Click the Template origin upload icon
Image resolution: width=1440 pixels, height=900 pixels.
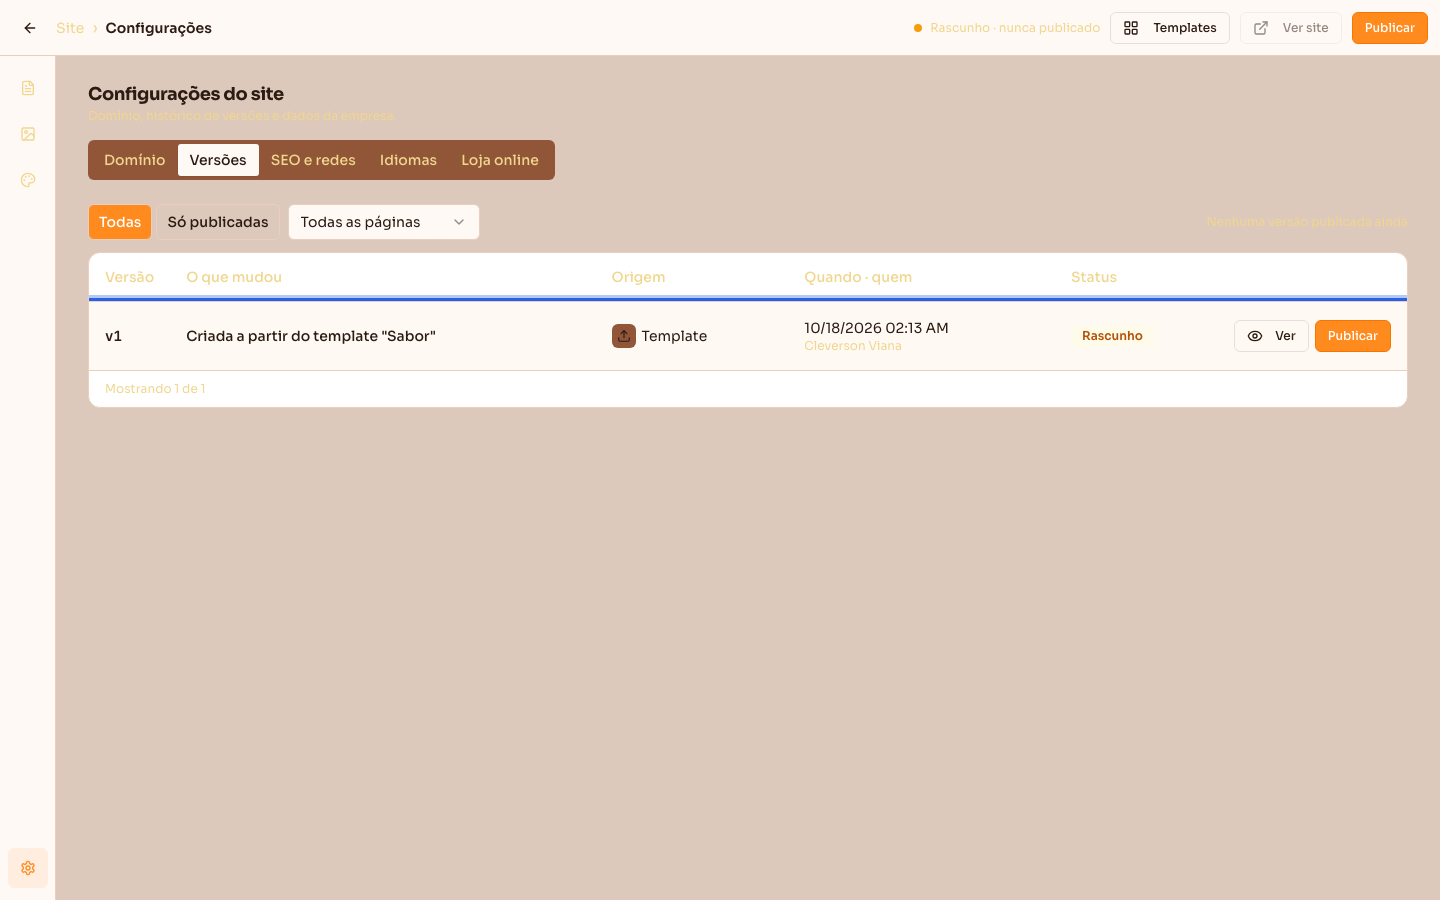(x=624, y=336)
